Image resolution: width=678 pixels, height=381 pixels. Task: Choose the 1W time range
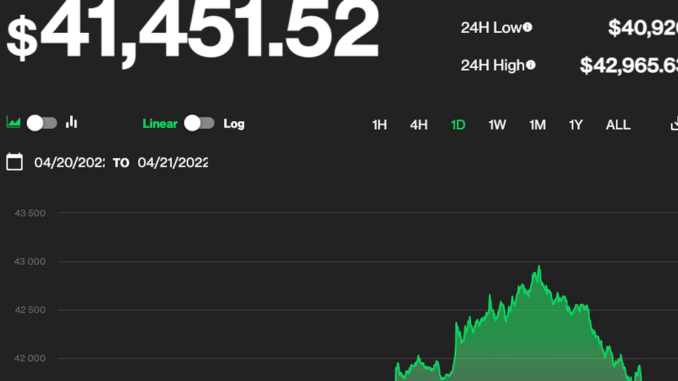tap(497, 125)
